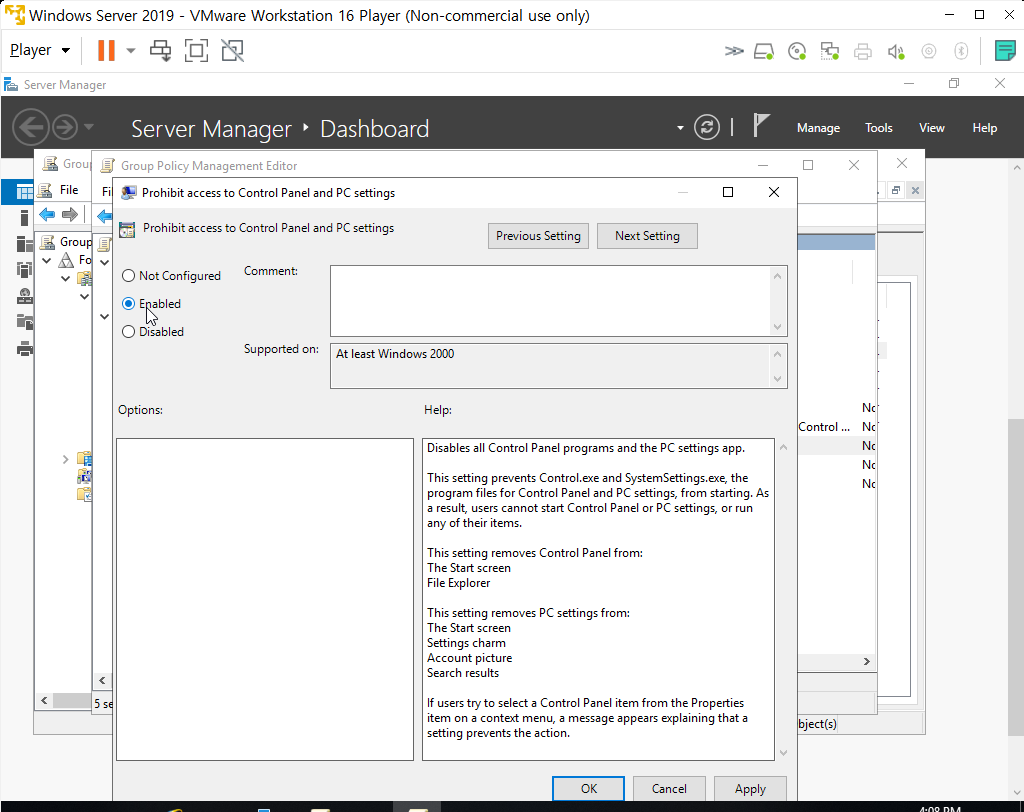The image size is (1024, 812).
Task: Send Ctrl+Alt+Del to the virtual machine
Action: coord(161,50)
